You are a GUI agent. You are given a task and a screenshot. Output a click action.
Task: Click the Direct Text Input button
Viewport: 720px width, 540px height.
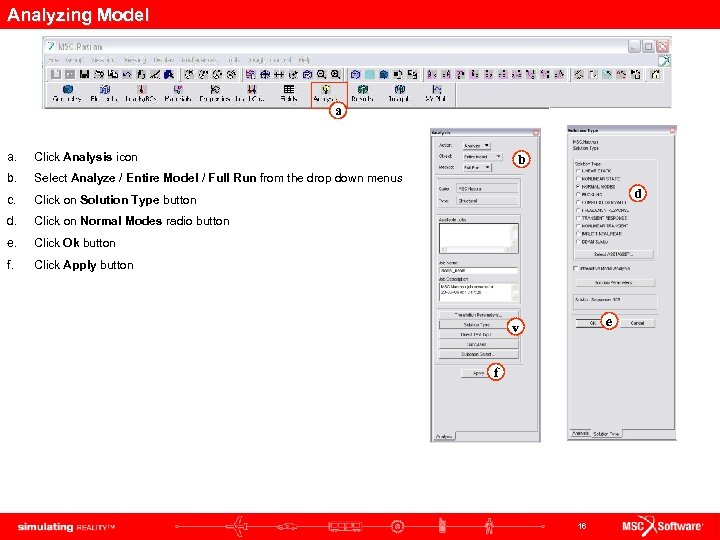pos(478,335)
